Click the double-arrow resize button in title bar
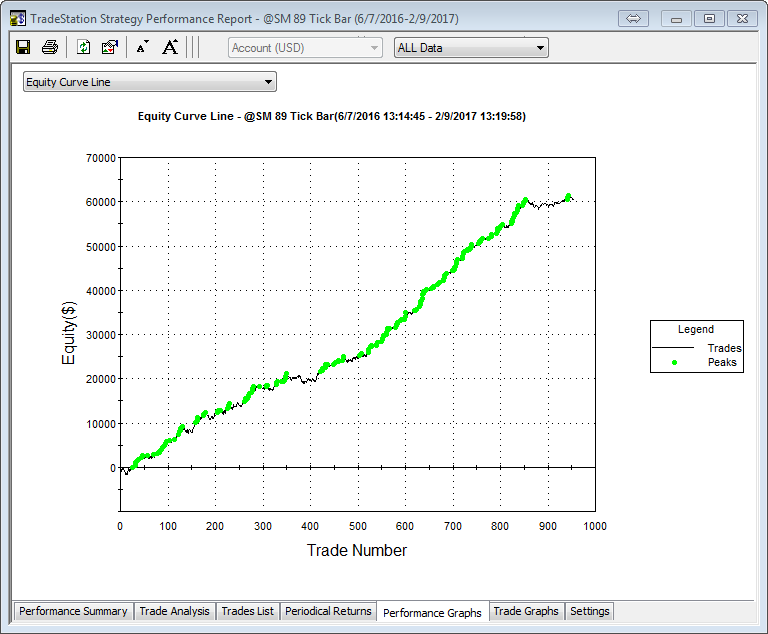 [634, 18]
